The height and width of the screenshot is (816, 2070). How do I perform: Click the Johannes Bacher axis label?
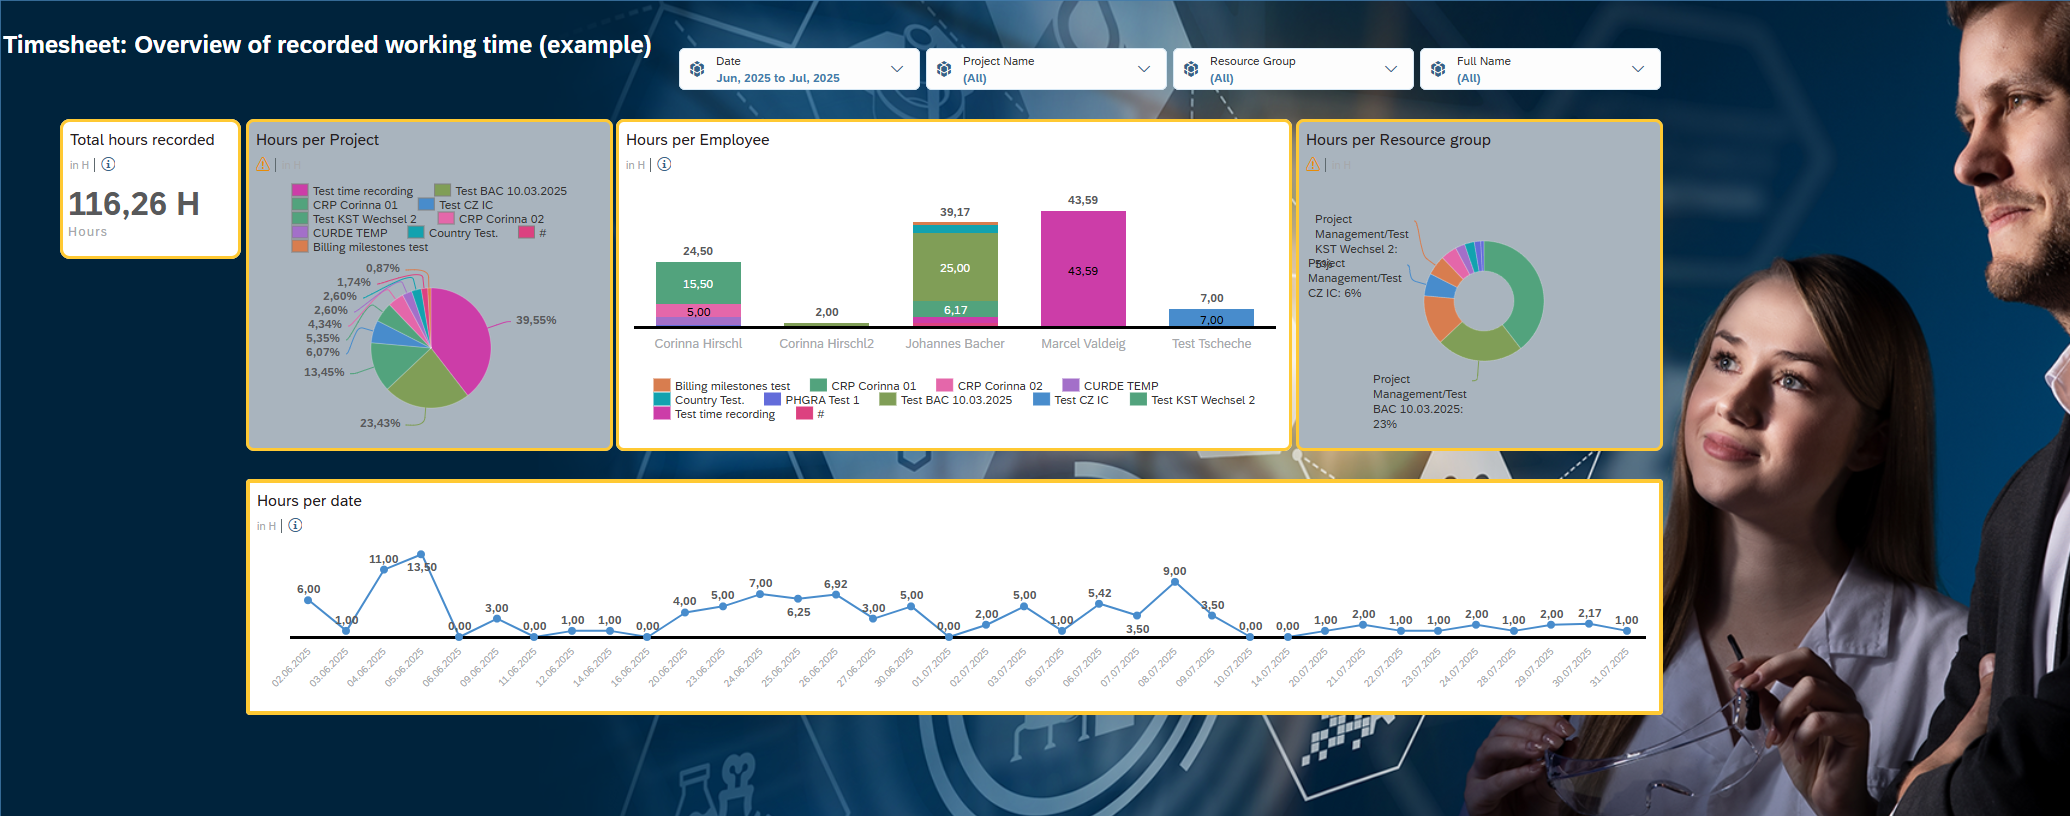tap(955, 344)
